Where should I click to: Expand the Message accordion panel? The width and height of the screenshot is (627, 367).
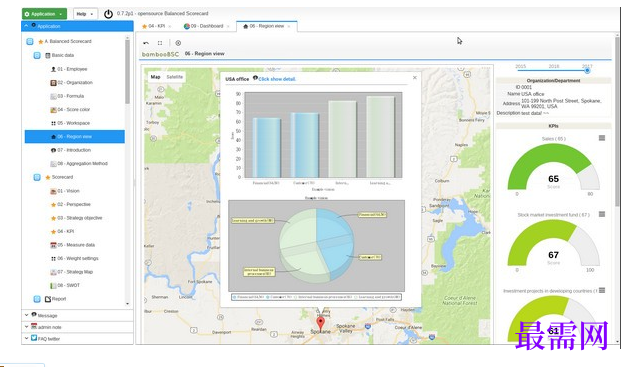(77, 315)
